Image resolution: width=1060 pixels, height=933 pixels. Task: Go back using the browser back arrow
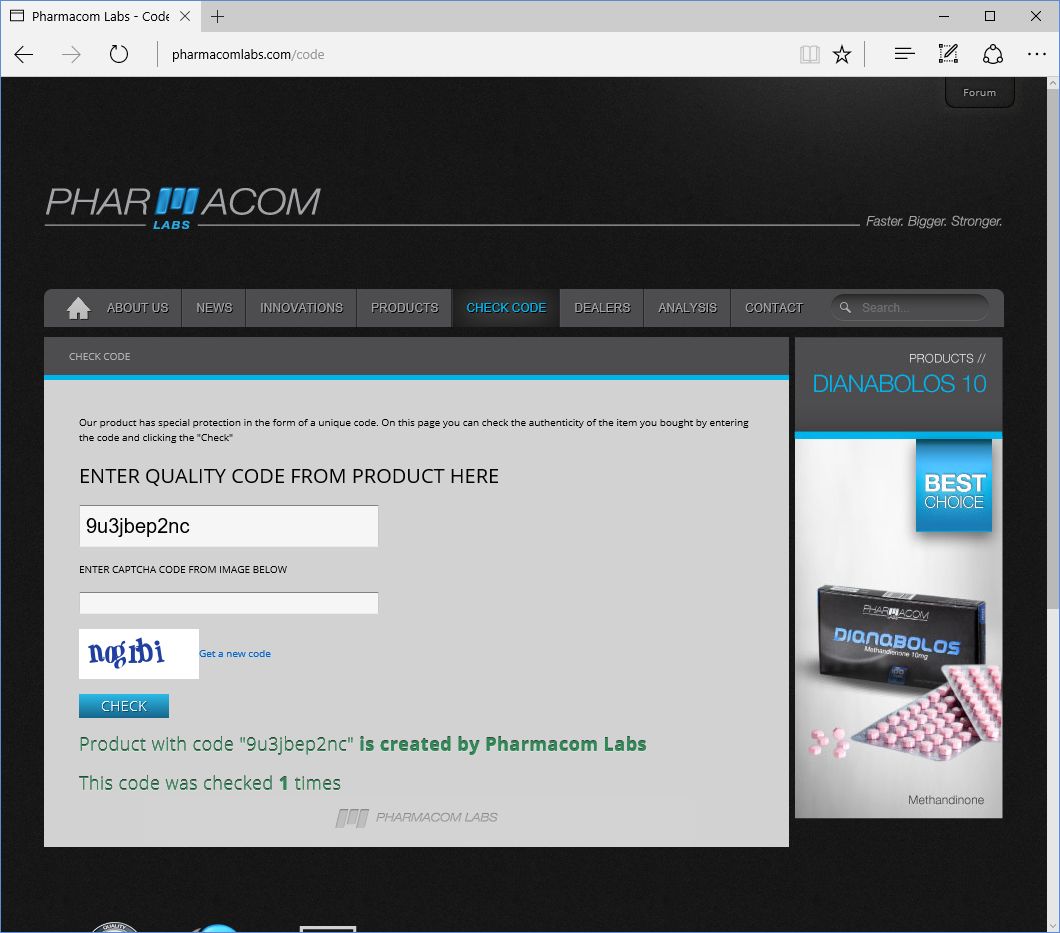(x=24, y=54)
